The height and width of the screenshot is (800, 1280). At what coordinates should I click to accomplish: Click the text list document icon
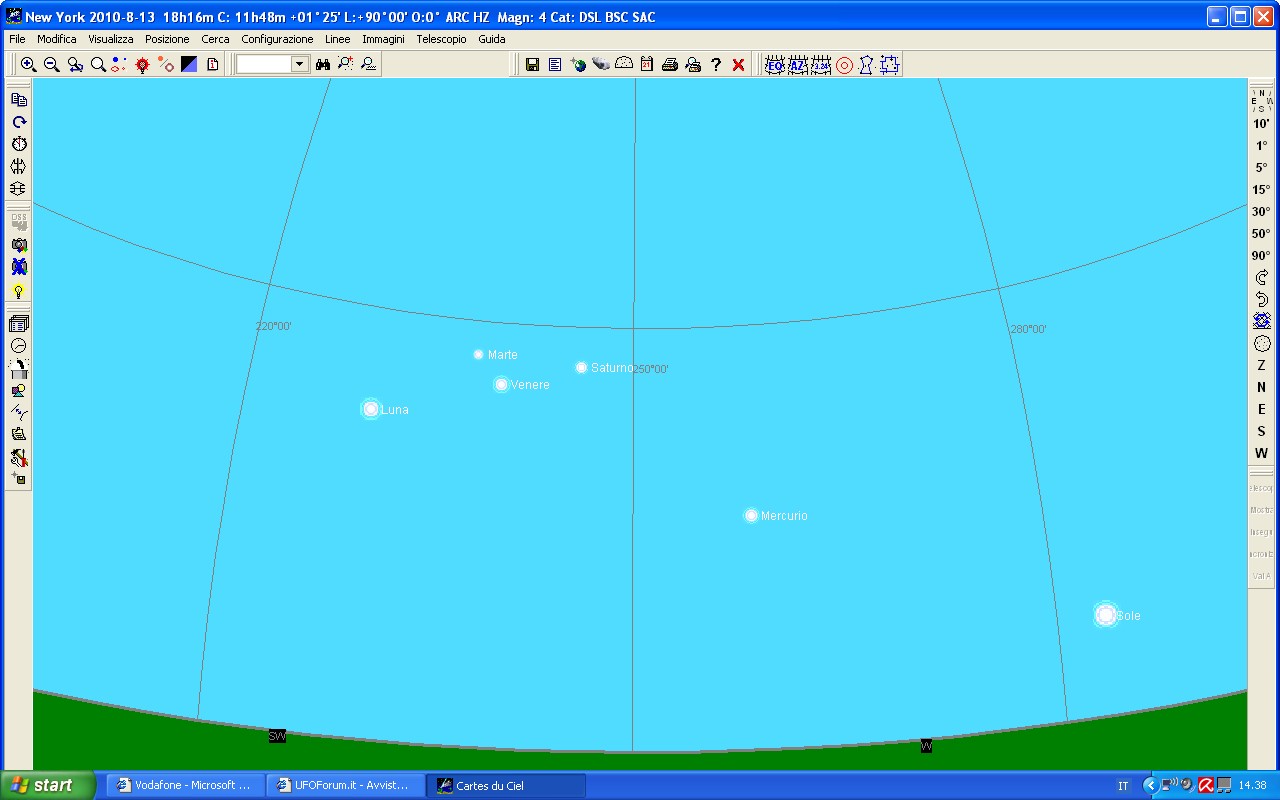coord(555,64)
